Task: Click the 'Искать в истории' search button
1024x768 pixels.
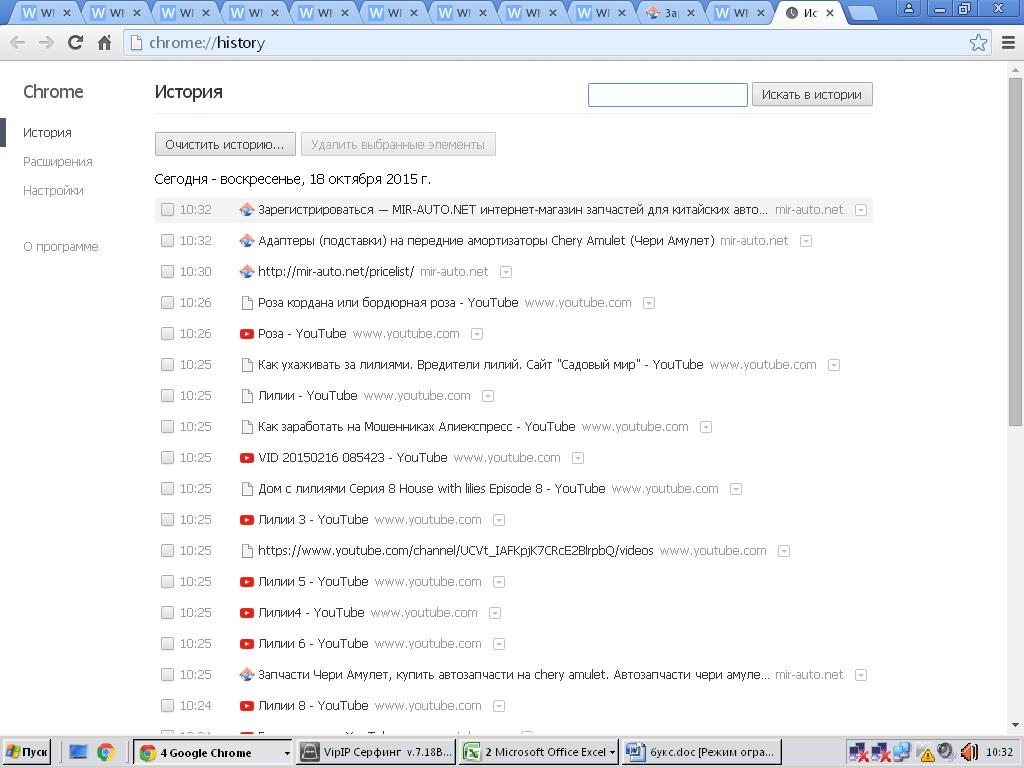Action: (x=812, y=95)
